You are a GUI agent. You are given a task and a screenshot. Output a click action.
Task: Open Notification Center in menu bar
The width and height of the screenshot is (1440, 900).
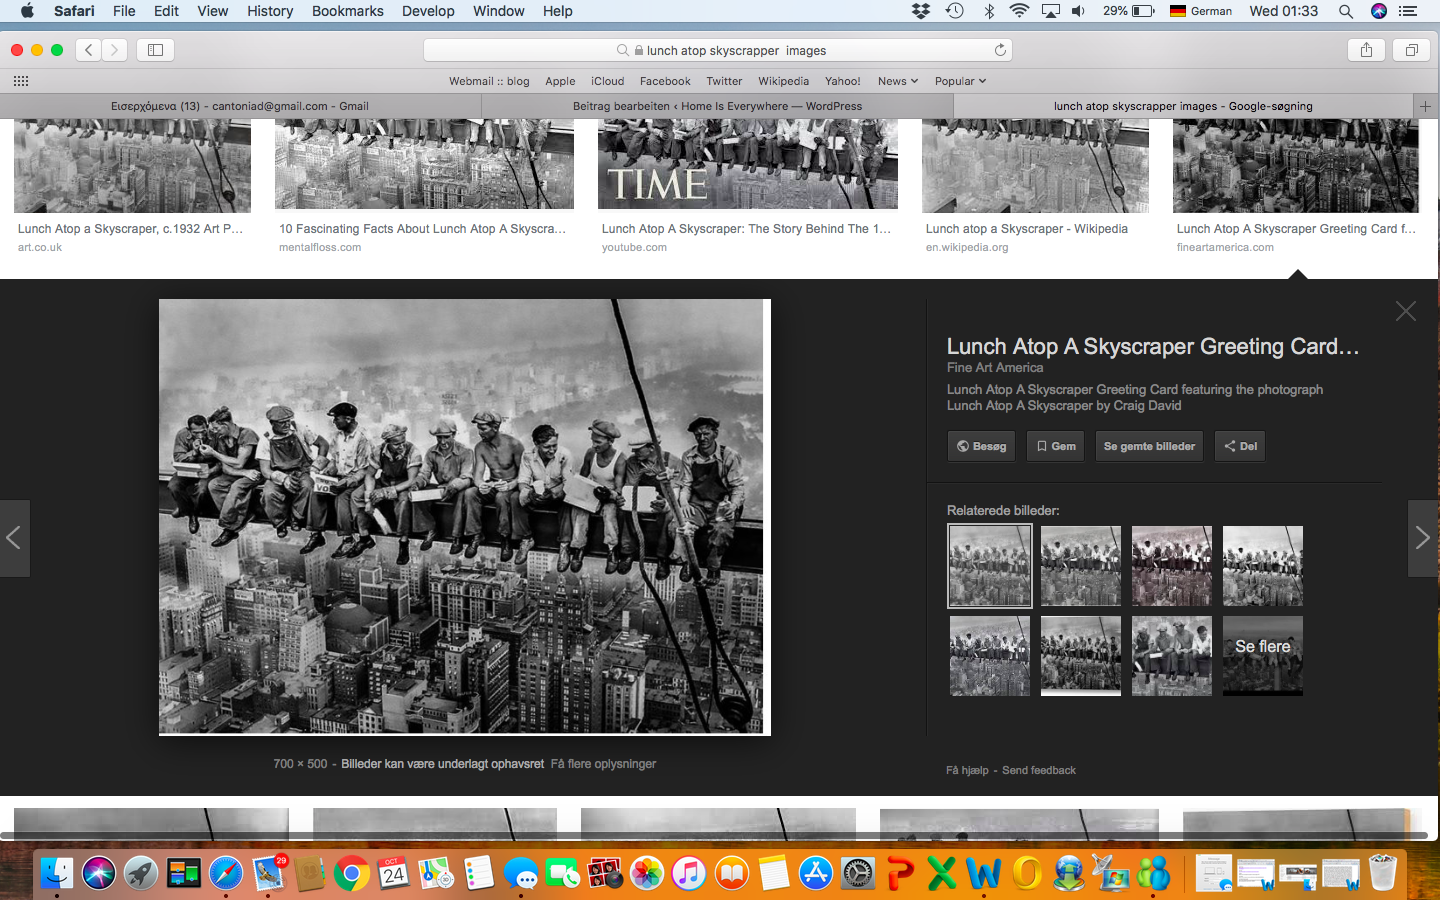[1408, 11]
